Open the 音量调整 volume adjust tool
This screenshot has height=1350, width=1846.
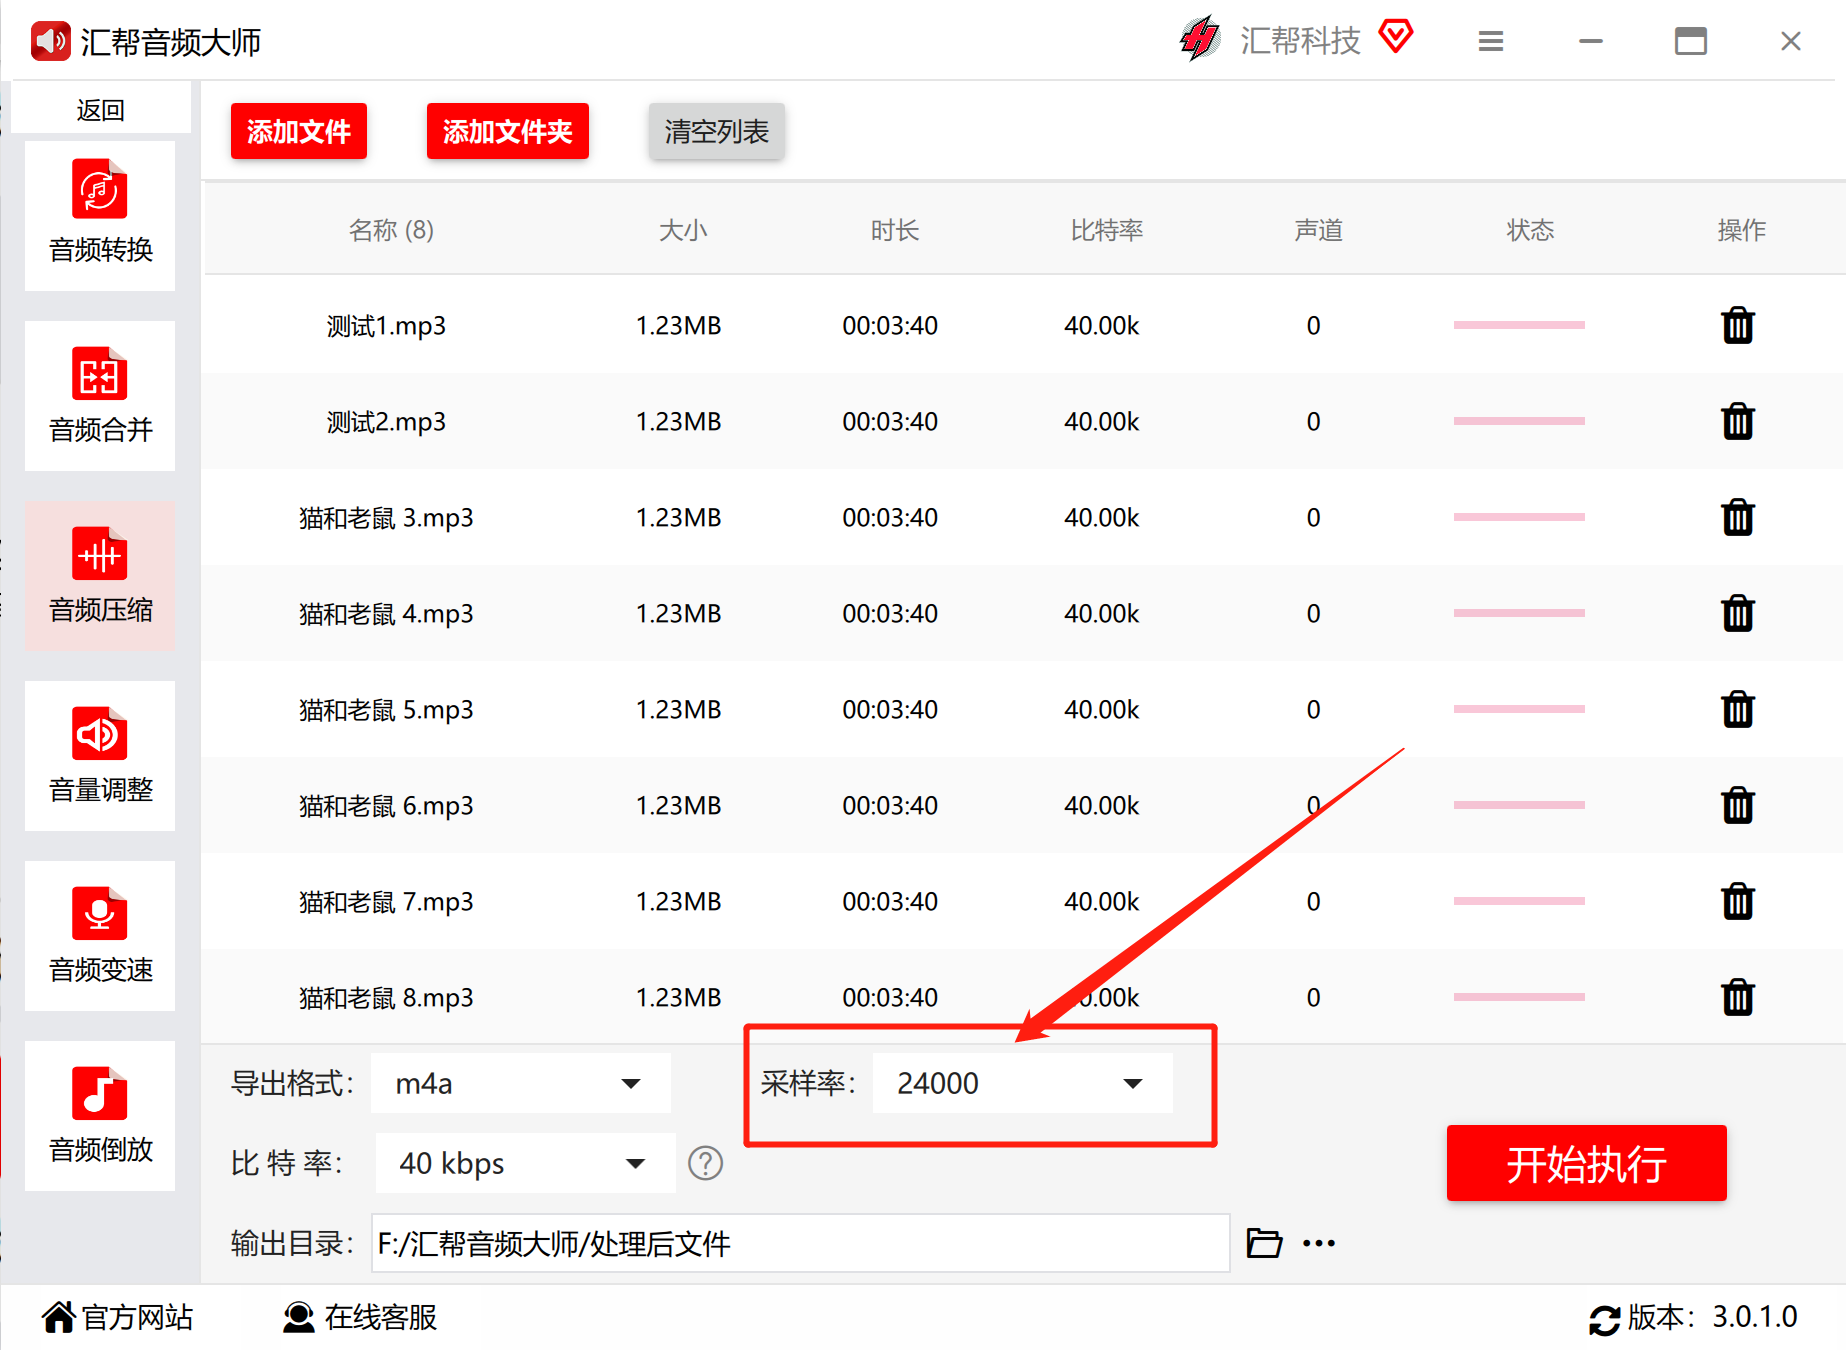[100, 755]
